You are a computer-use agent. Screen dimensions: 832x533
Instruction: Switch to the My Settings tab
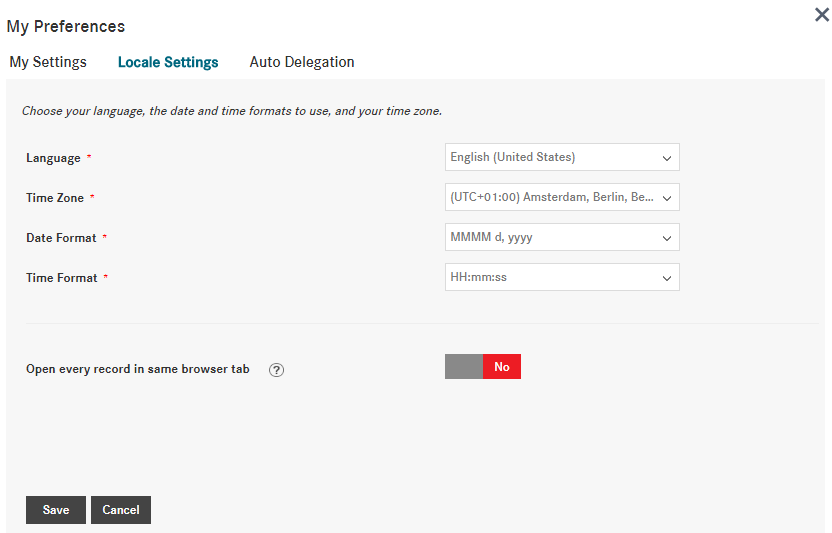(48, 62)
